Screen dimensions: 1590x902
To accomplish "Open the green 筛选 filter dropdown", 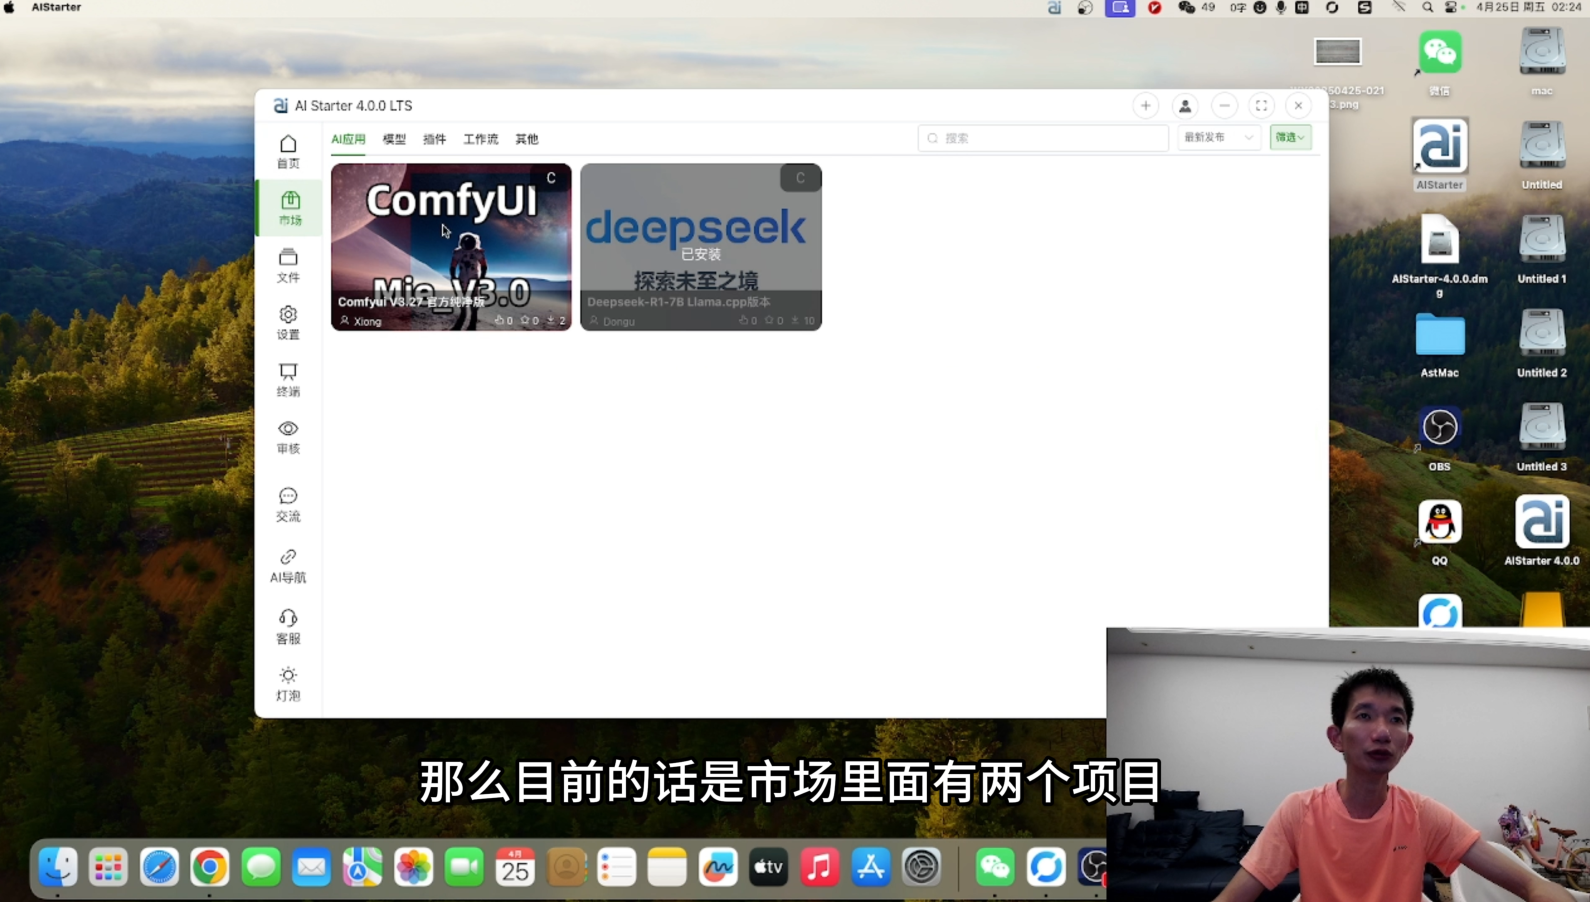I will tap(1290, 137).
